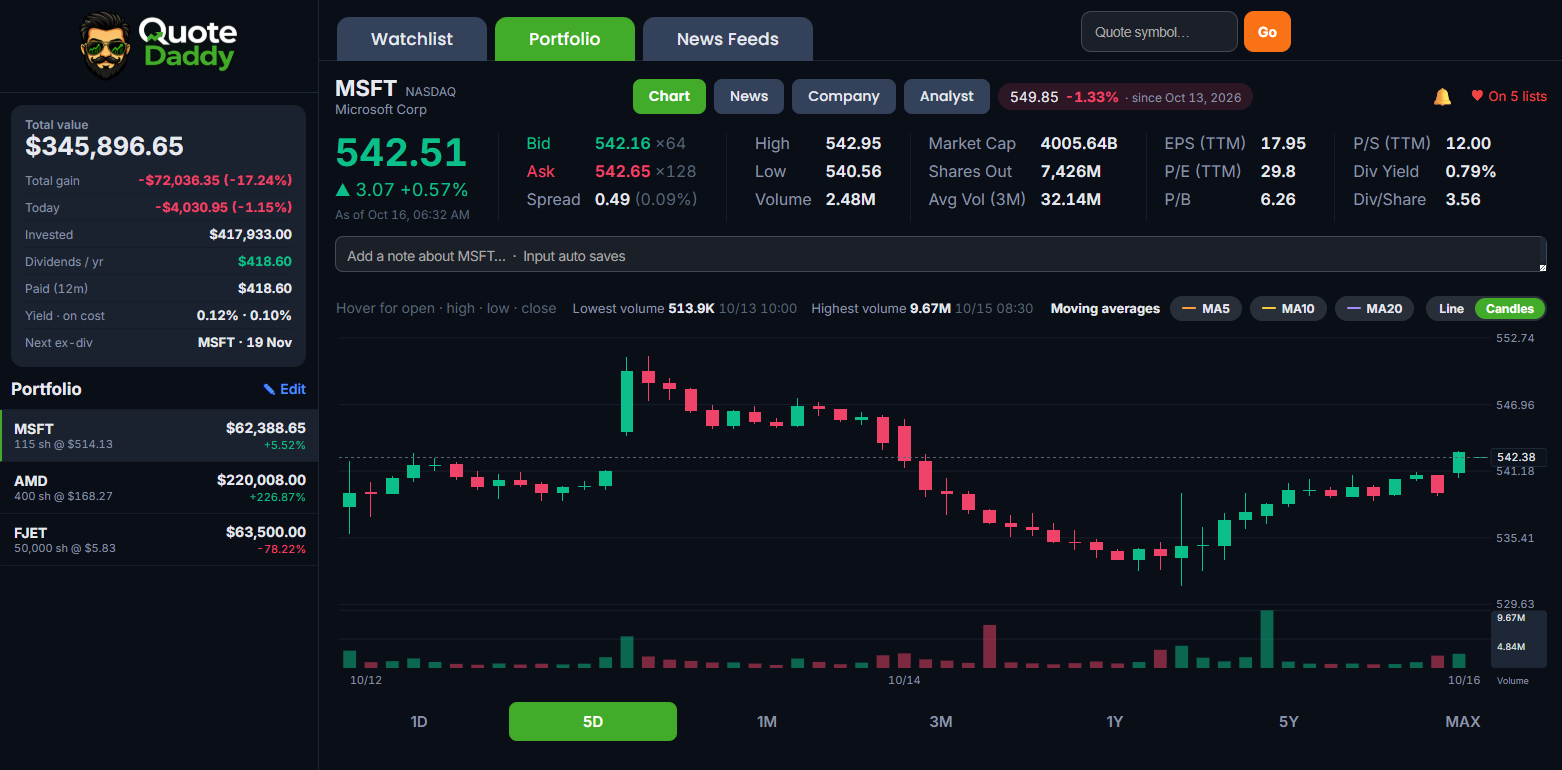Click the Total value '$345,896.65' figure
Image resolution: width=1562 pixels, height=770 pixels.
105,147
